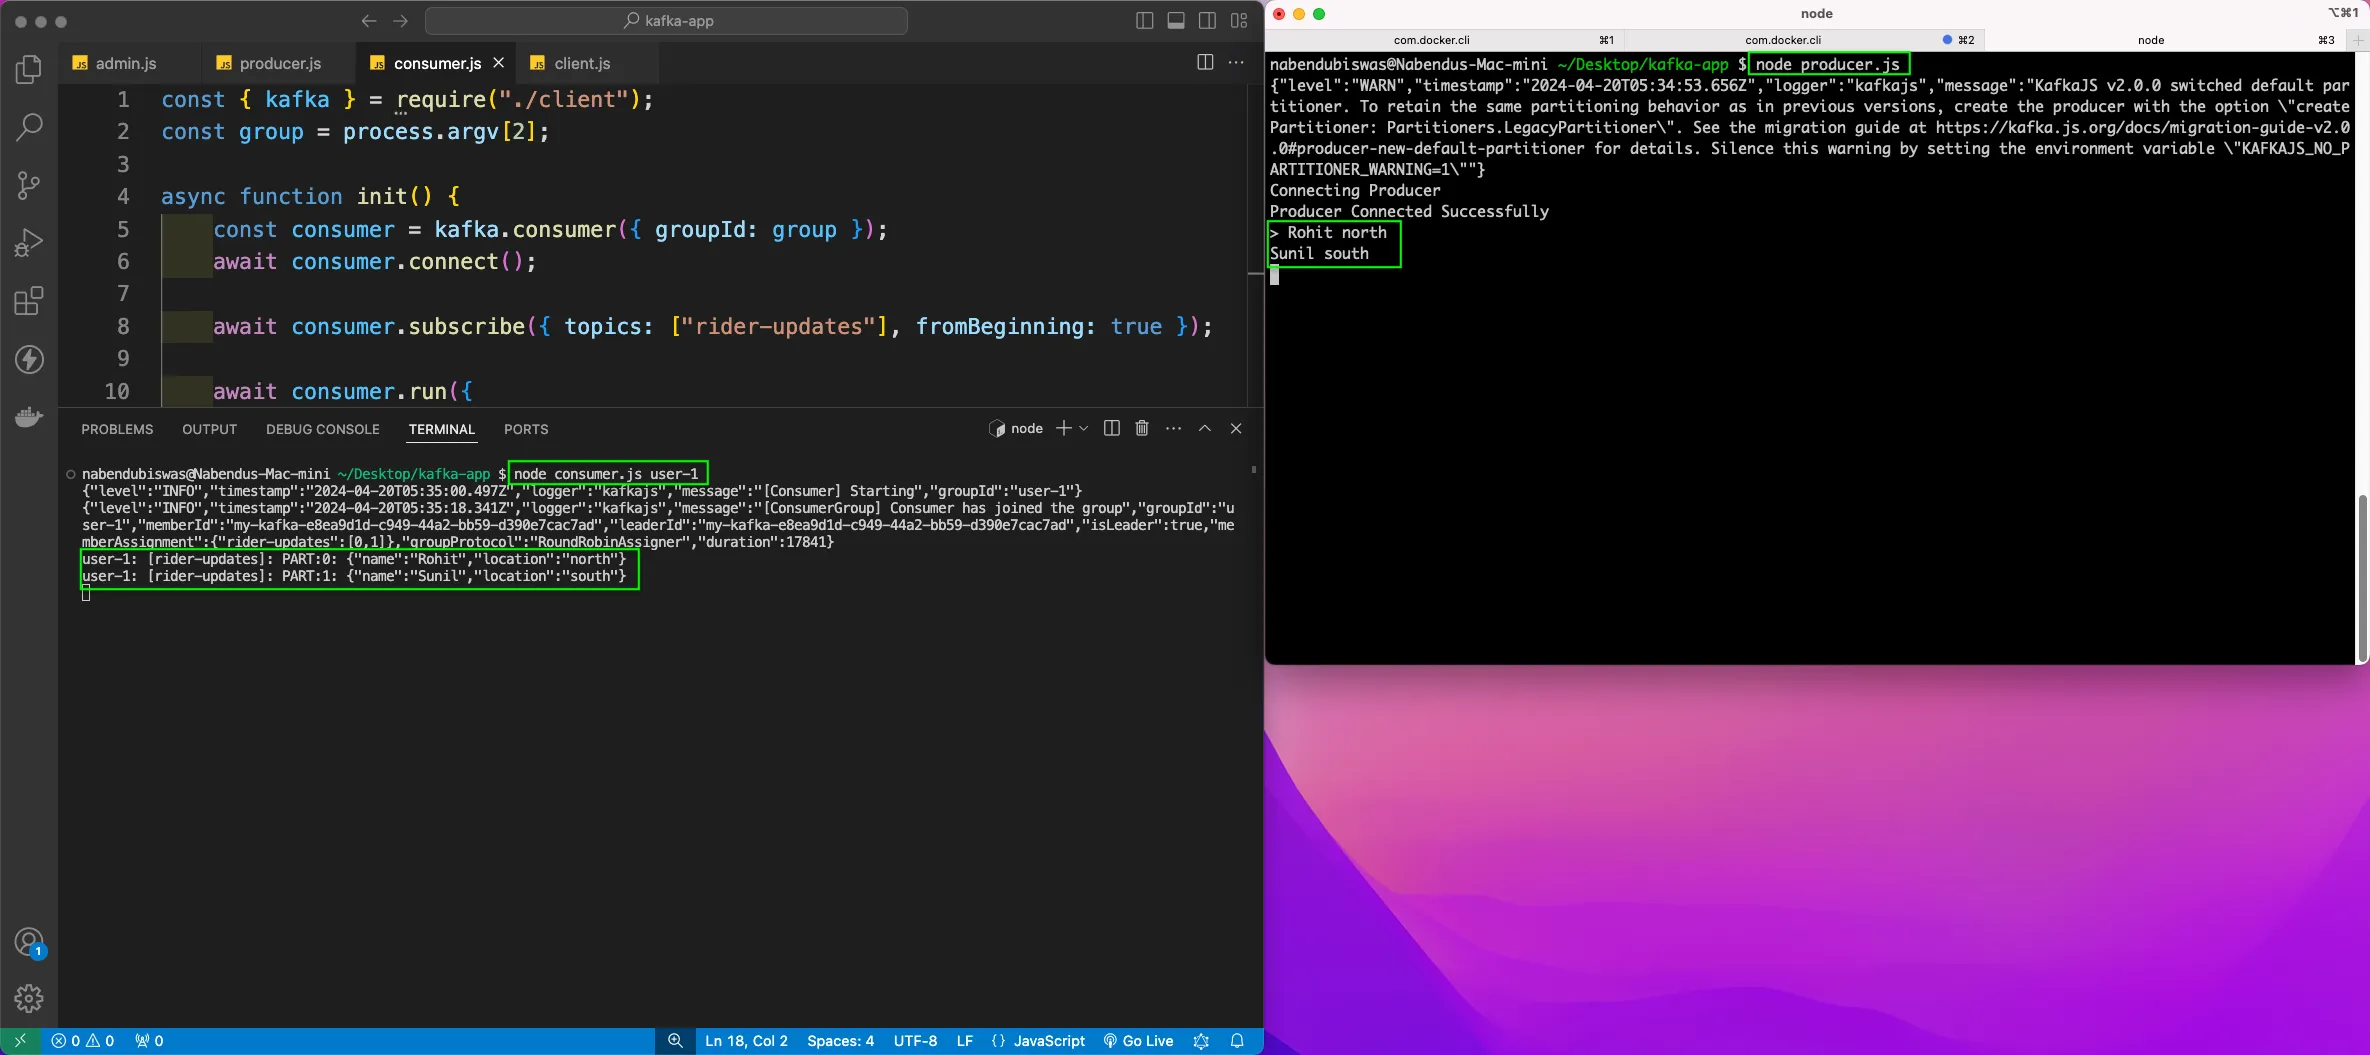This screenshot has height=1055, width=2370.
Task: Click the zoom magnifier icon in status bar
Action: click(675, 1041)
